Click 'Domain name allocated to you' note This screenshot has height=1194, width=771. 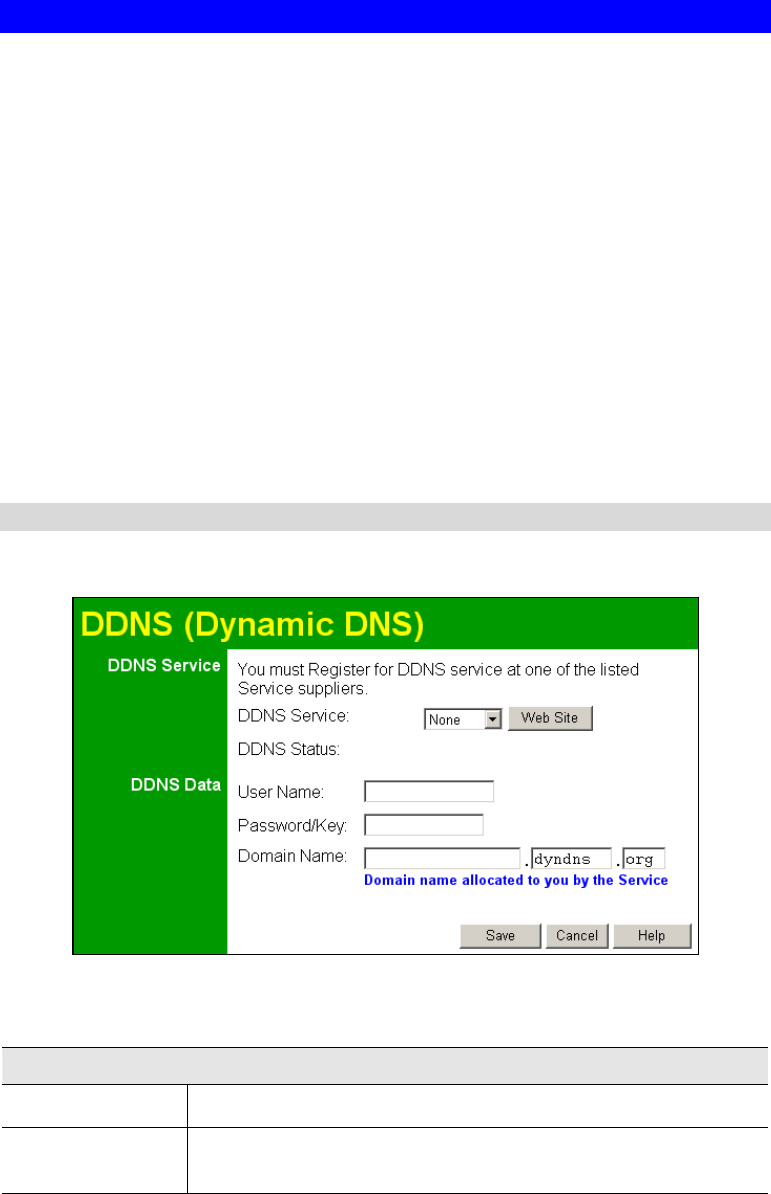516,880
